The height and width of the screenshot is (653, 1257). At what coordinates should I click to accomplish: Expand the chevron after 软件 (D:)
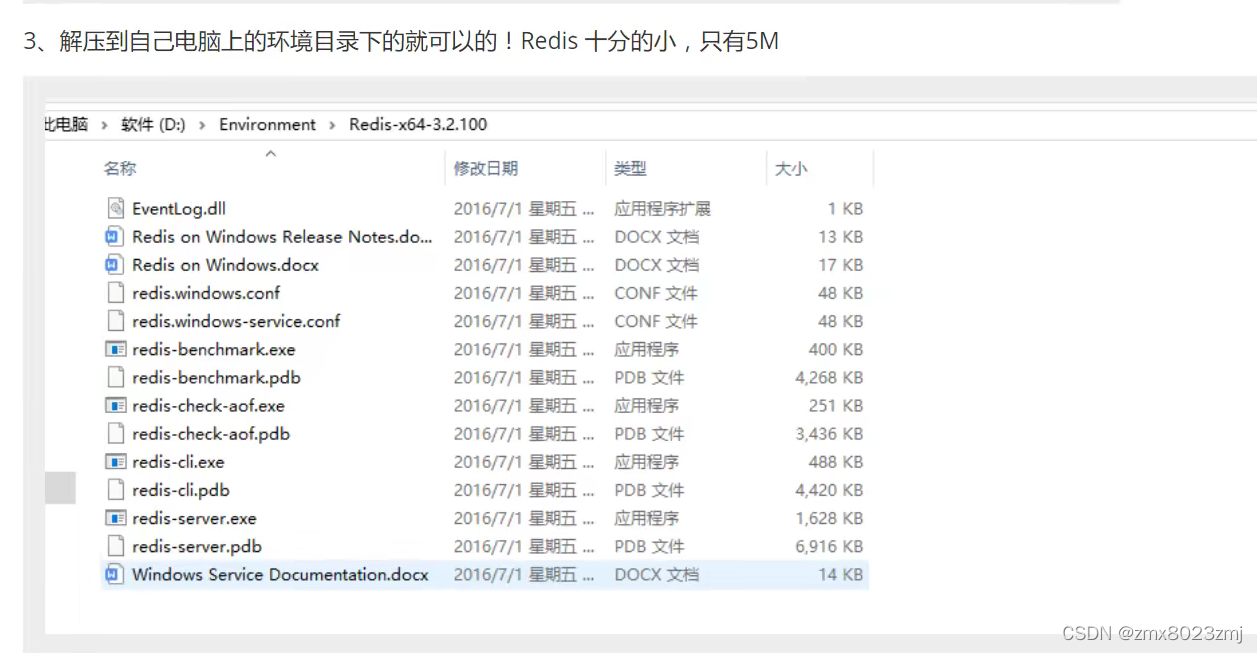(203, 125)
